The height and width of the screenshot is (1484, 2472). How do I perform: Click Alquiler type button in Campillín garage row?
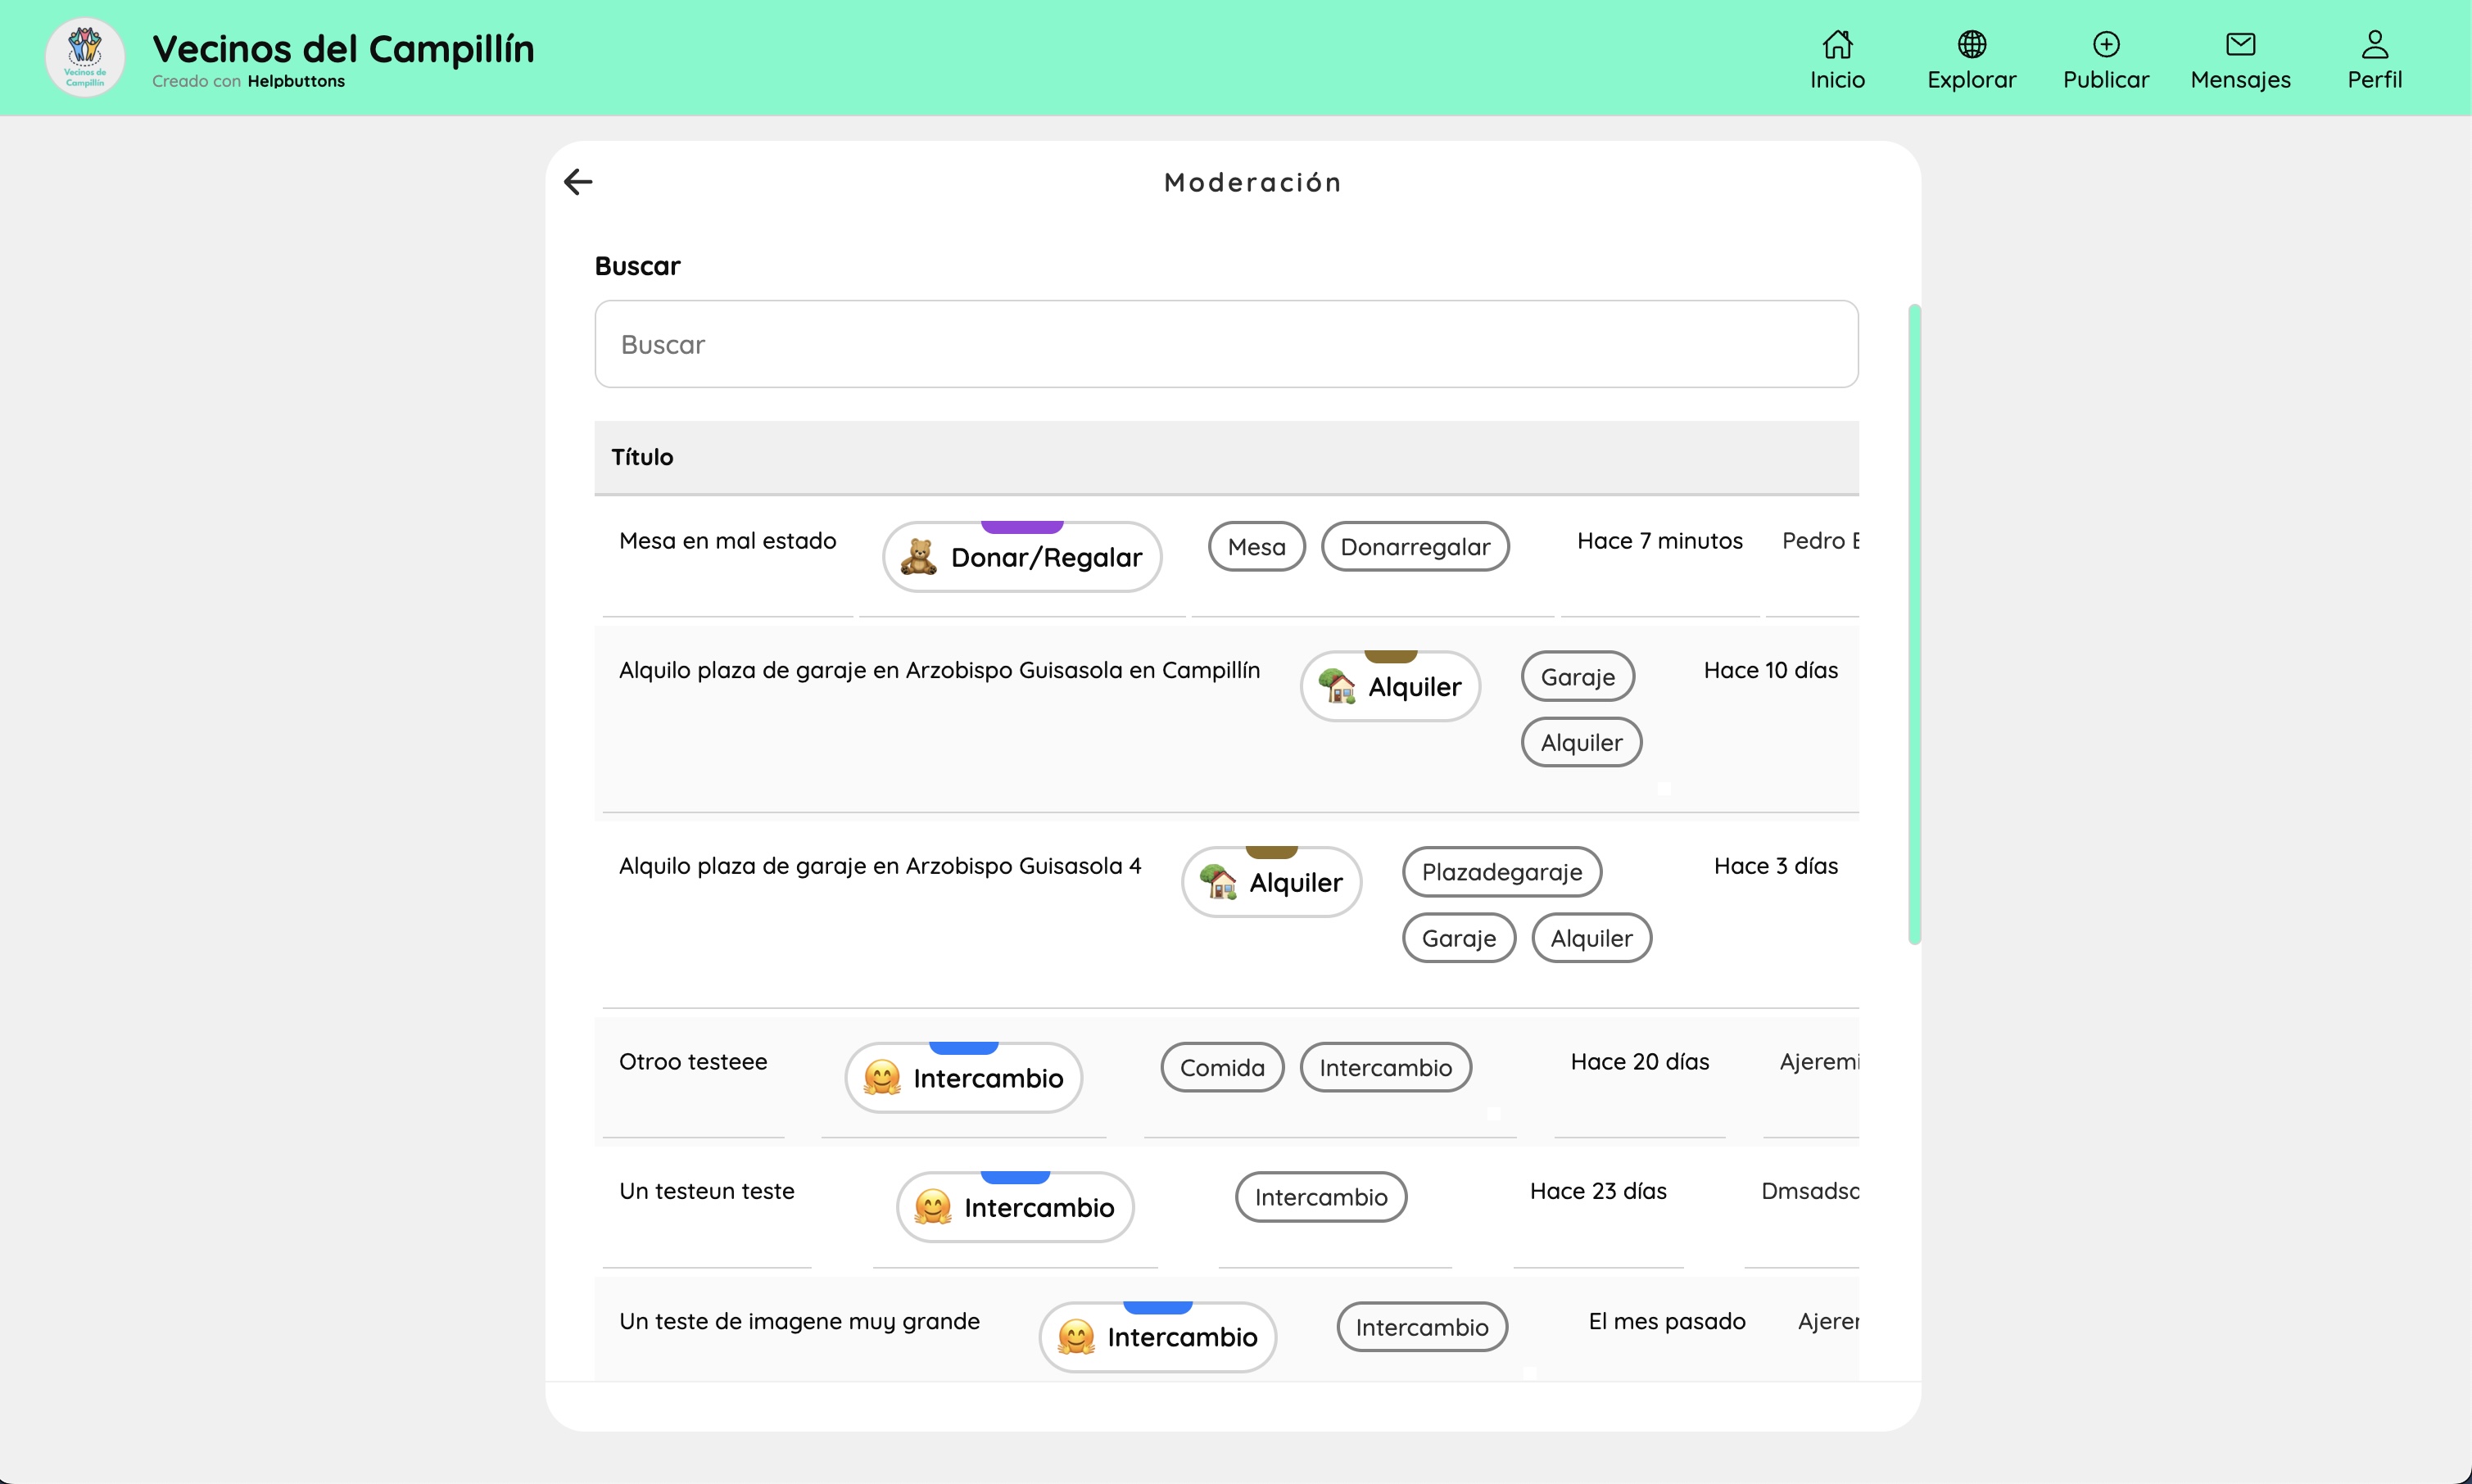[1390, 687]
